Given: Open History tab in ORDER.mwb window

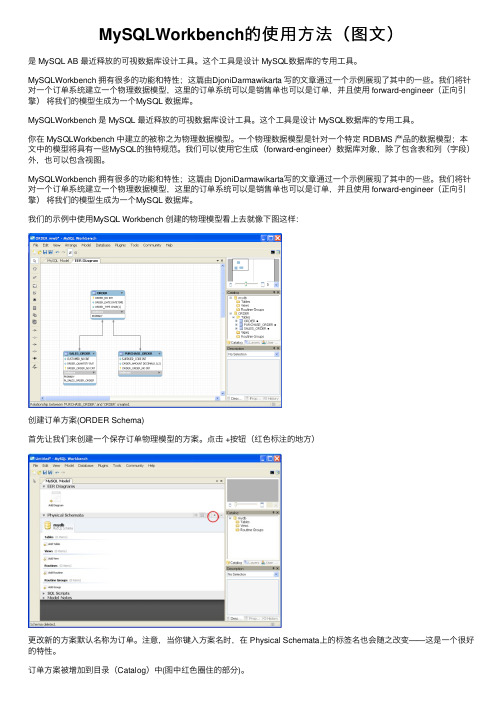Looking at the screenshot, I should tap(271, 398).
